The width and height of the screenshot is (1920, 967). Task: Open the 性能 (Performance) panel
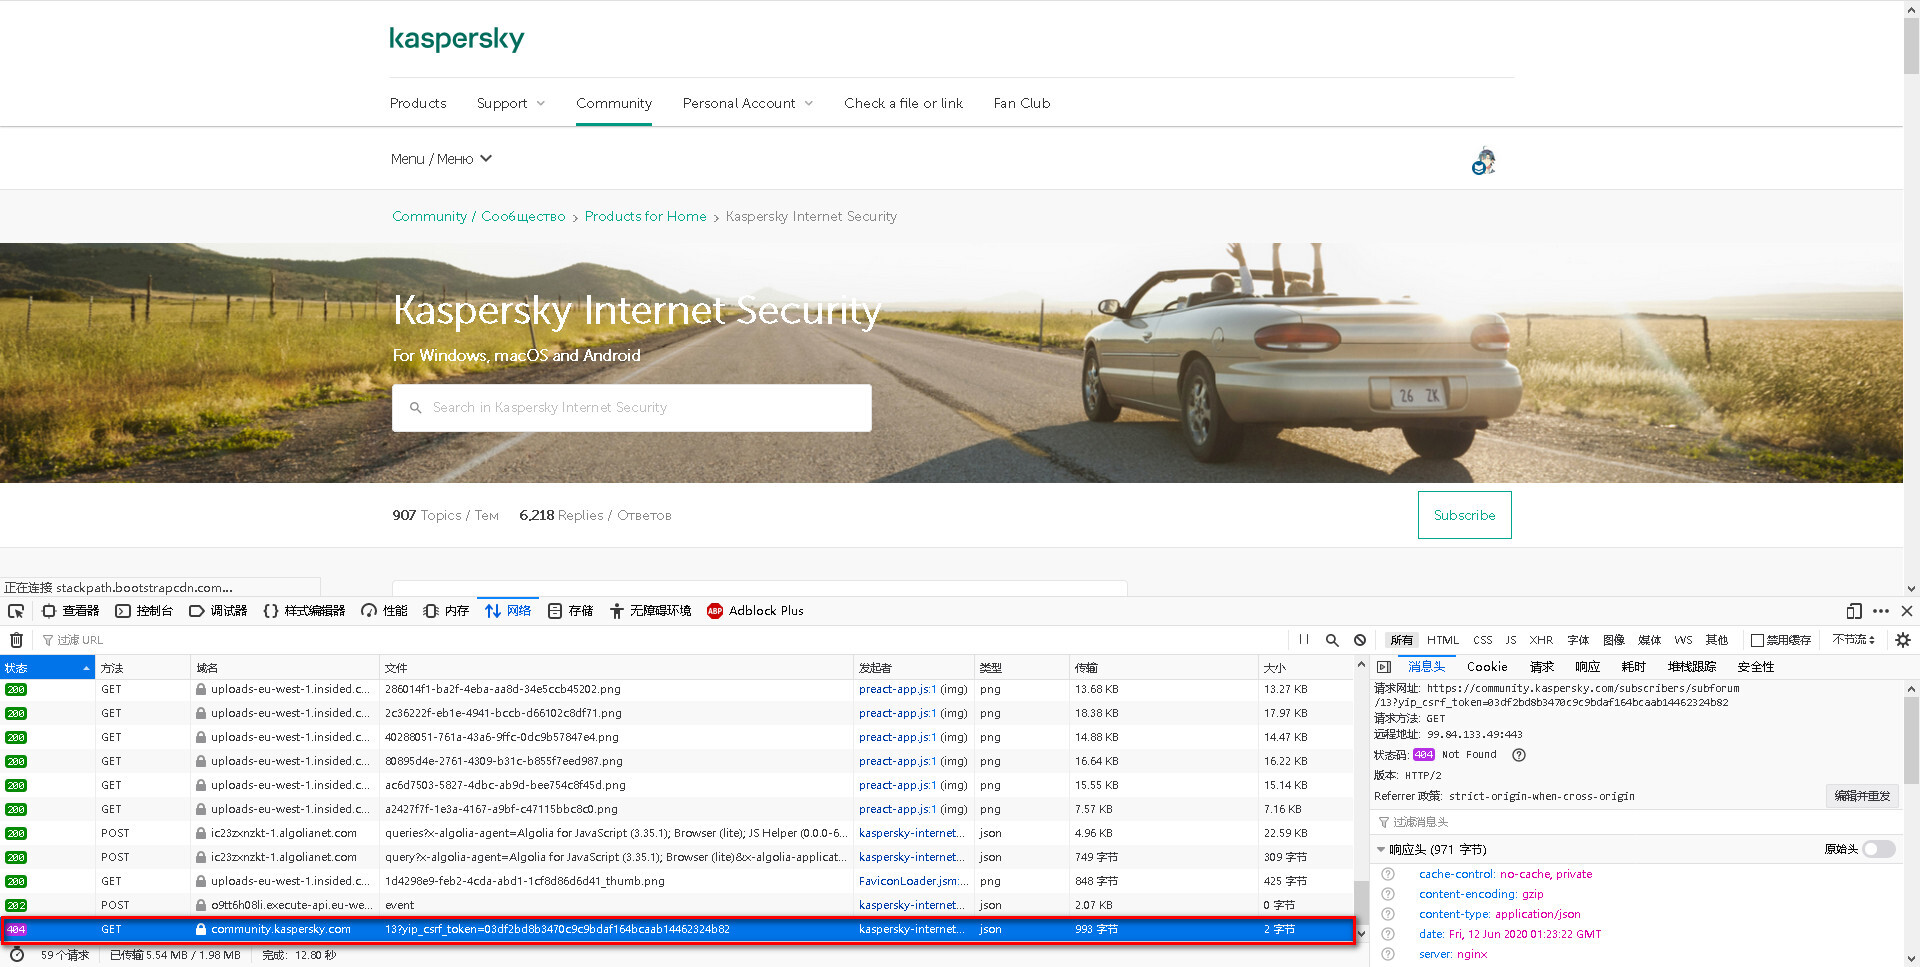point(384,611)
